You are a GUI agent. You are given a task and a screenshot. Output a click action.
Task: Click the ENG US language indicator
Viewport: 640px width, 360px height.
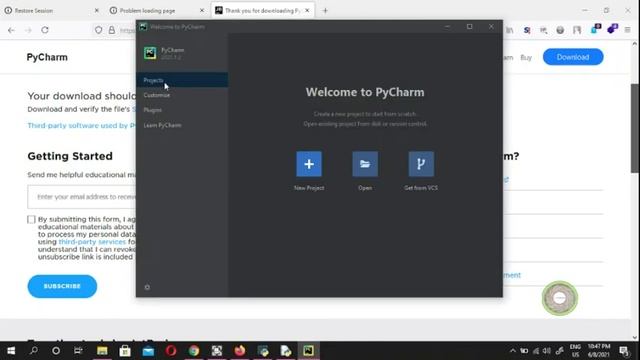click(576, 351)
